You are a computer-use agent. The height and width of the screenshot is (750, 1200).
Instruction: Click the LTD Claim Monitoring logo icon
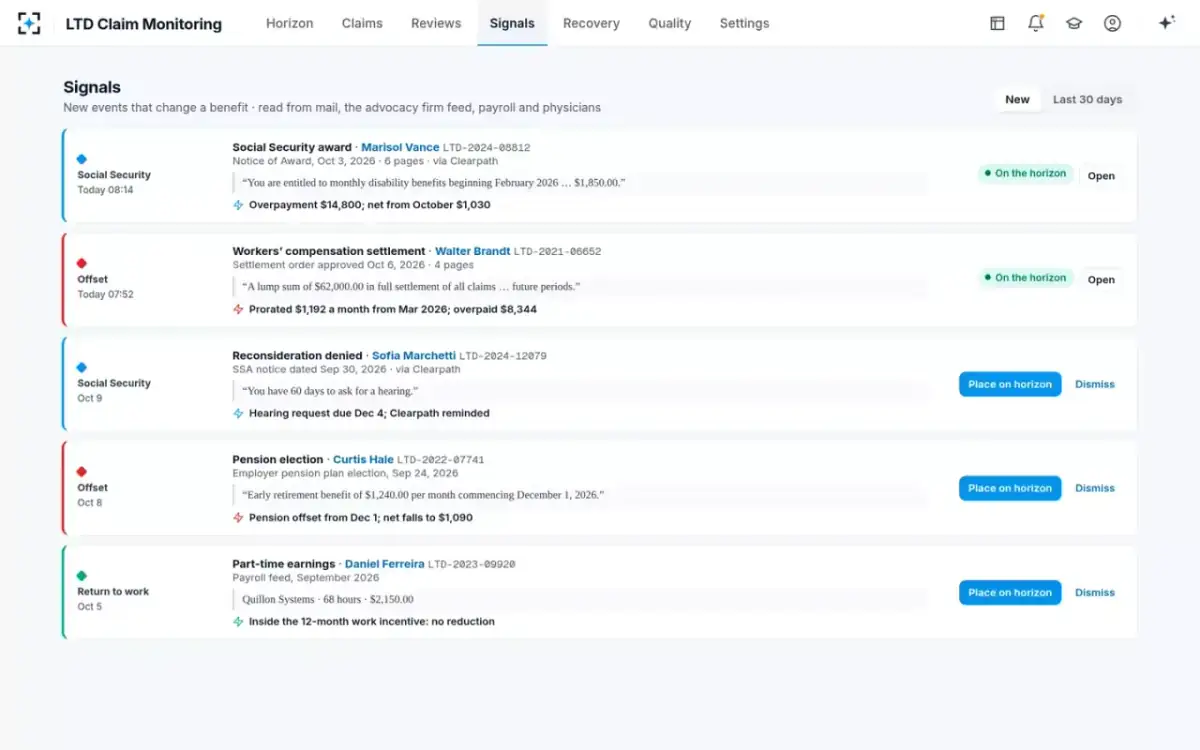click(x=30, y=23)
